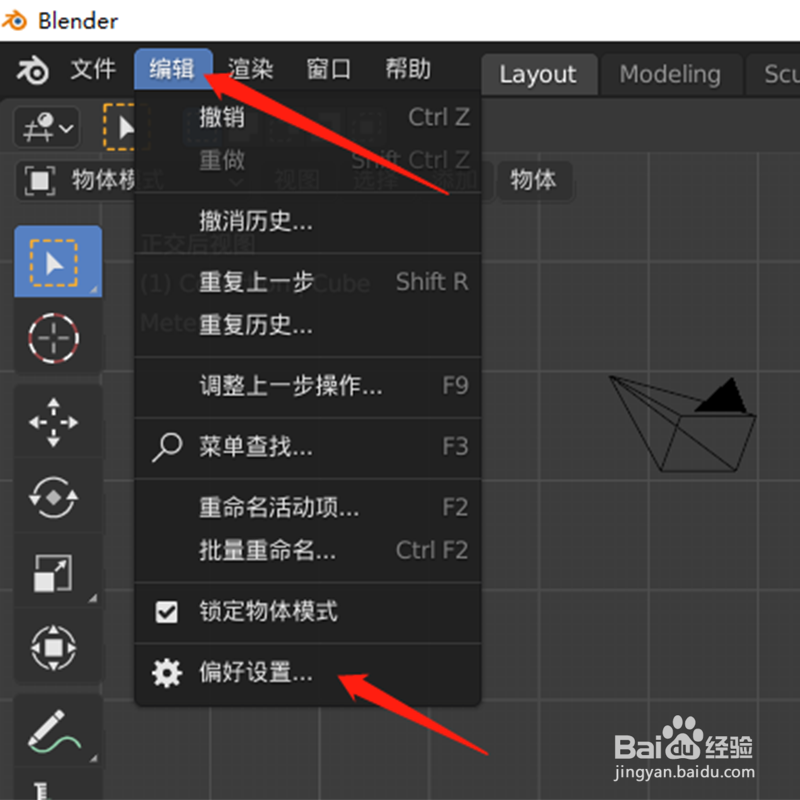Click the magnifier icon beside 菜单查找
The height and width of the screenshot is (800, 800).
tap(167, 447)
